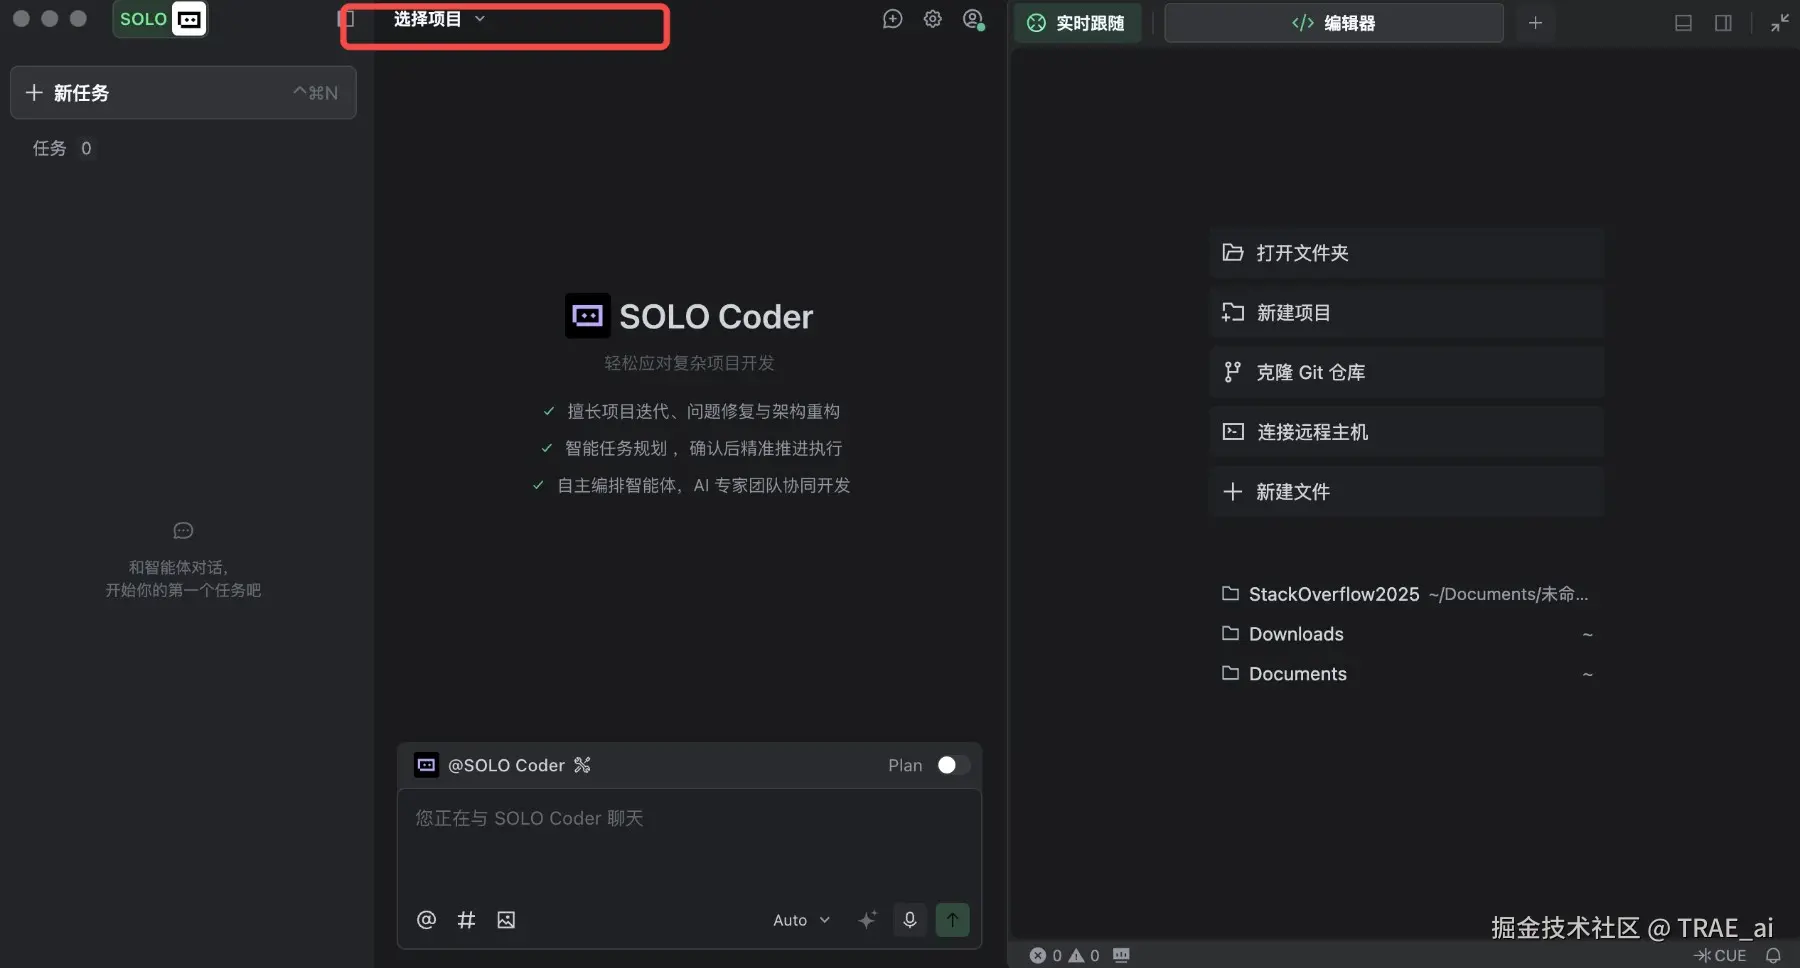
Task: Click the chat bubble icon in the empty task list
Action: click(183, 530)
